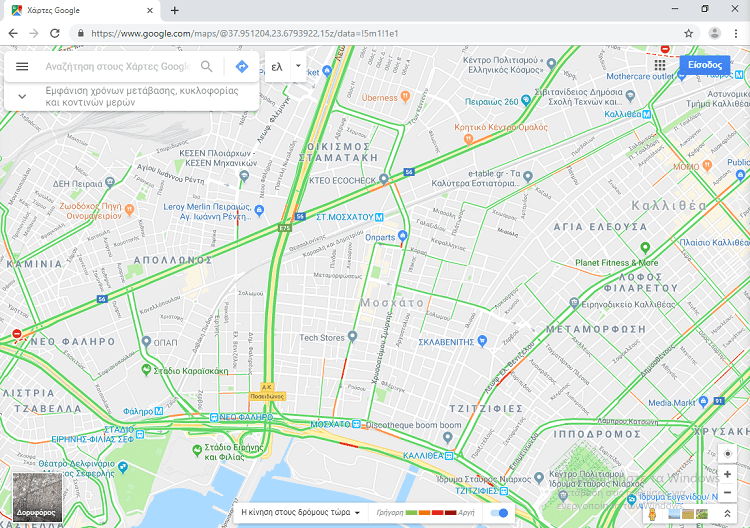Focus the 'Αναζήτηση στους Χάρτες Google' search field
Image resolution: width=750 pixels, height=528 pixels.
pyautogui.click(x=118, y=66)
